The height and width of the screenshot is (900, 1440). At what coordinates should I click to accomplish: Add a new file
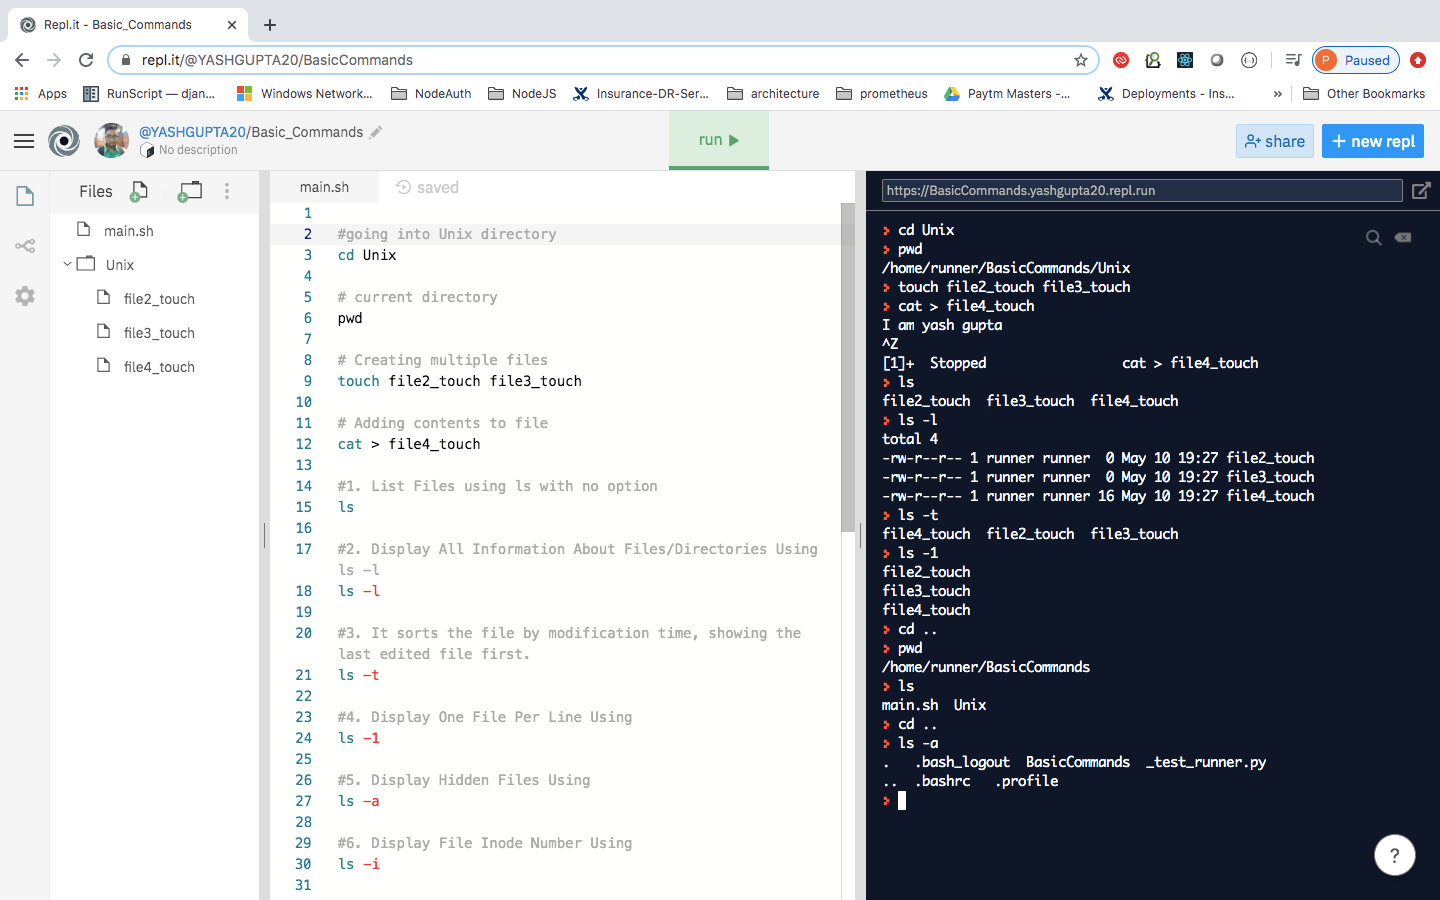139,191
